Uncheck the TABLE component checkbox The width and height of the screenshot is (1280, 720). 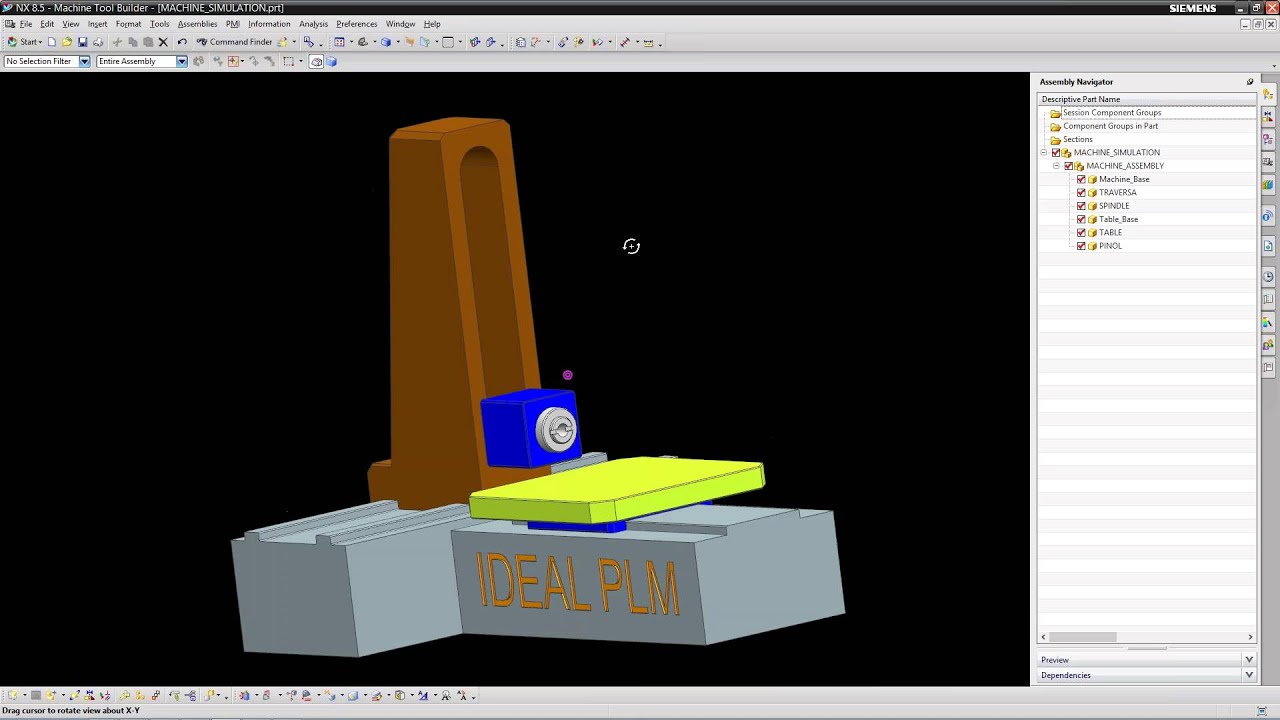(1081, 233)
